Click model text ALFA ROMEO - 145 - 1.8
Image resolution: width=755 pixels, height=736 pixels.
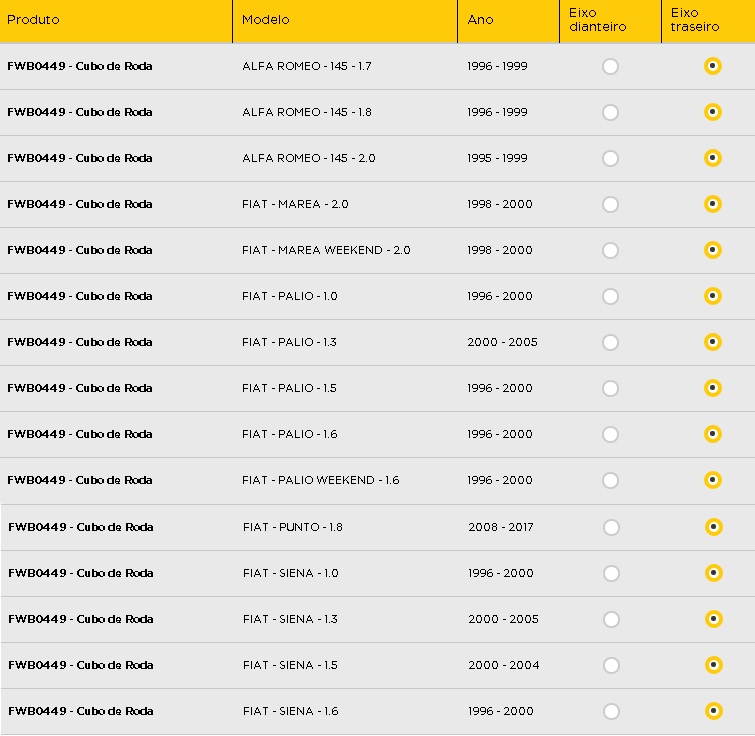tap(307, 112)
